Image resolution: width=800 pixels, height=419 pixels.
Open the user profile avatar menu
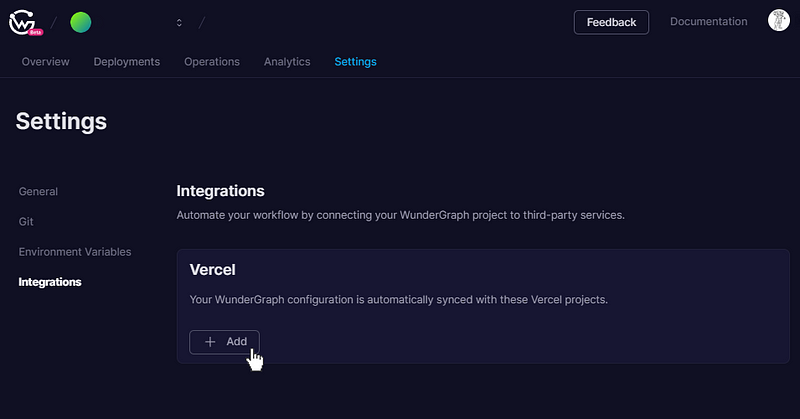[x=779, y=21]
